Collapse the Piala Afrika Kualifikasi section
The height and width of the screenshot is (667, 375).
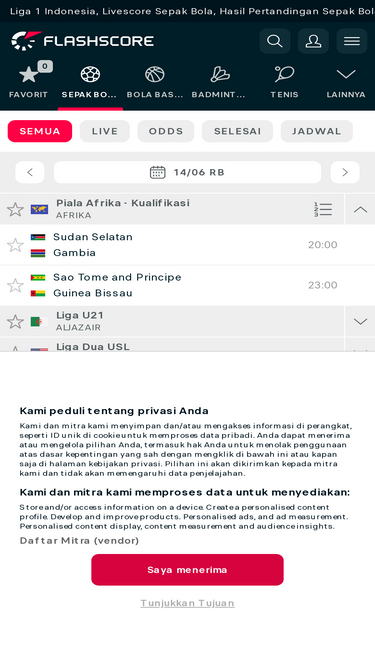360,209
